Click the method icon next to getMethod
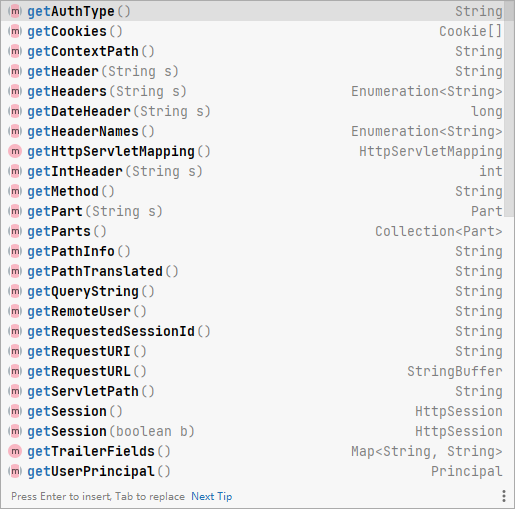The height and width of the screenshot is (509, 515). [x=15, y=191]
